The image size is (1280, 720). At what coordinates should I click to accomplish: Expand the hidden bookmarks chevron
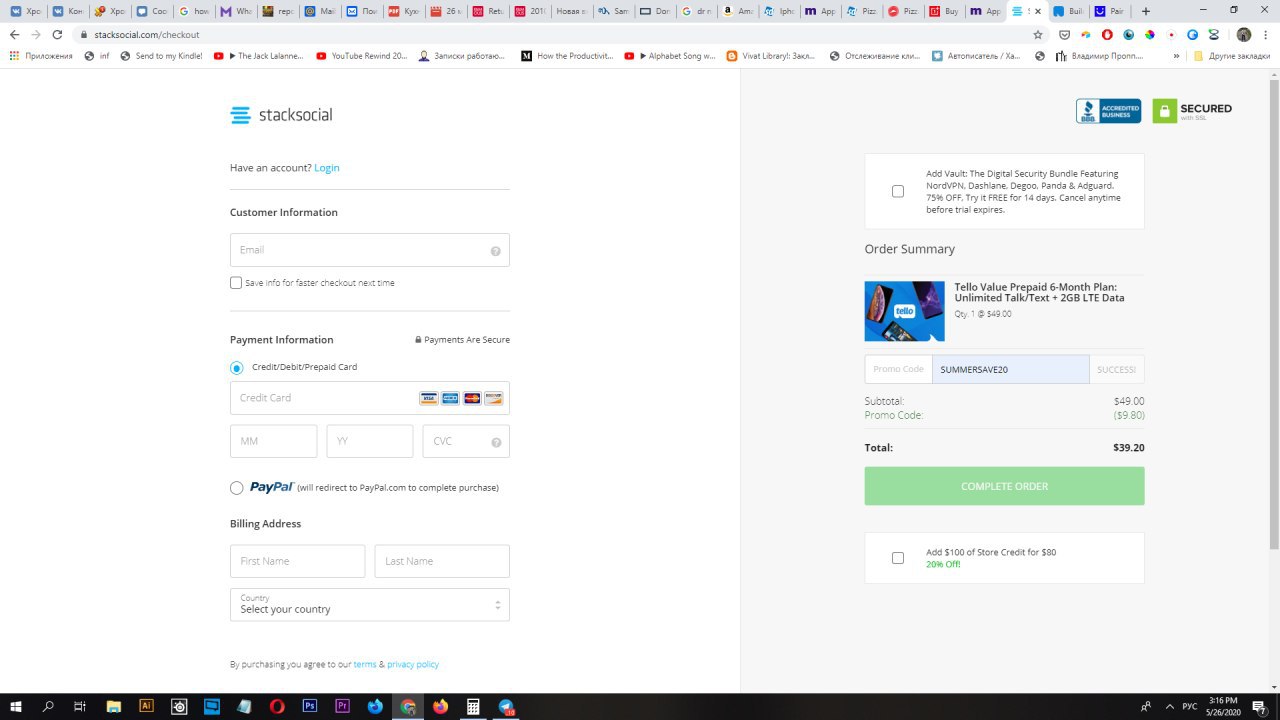tap(1177, 56)
